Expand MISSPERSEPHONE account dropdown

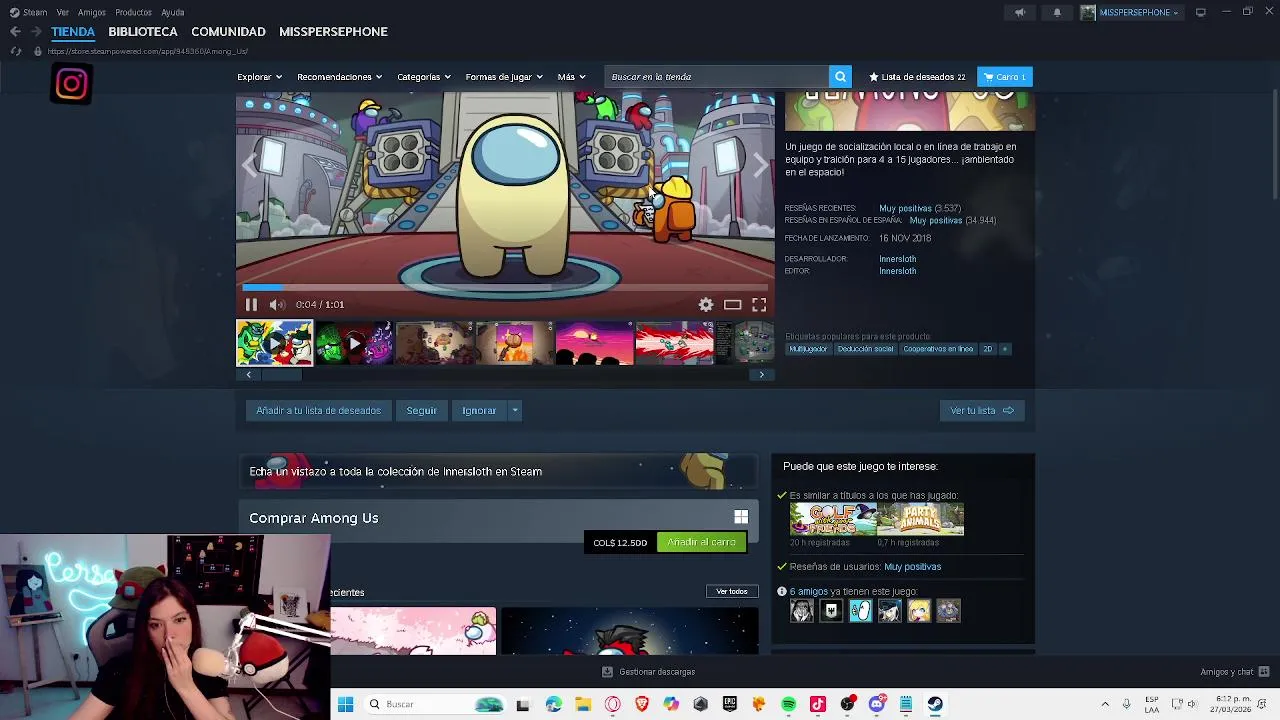pos(1130,12)
